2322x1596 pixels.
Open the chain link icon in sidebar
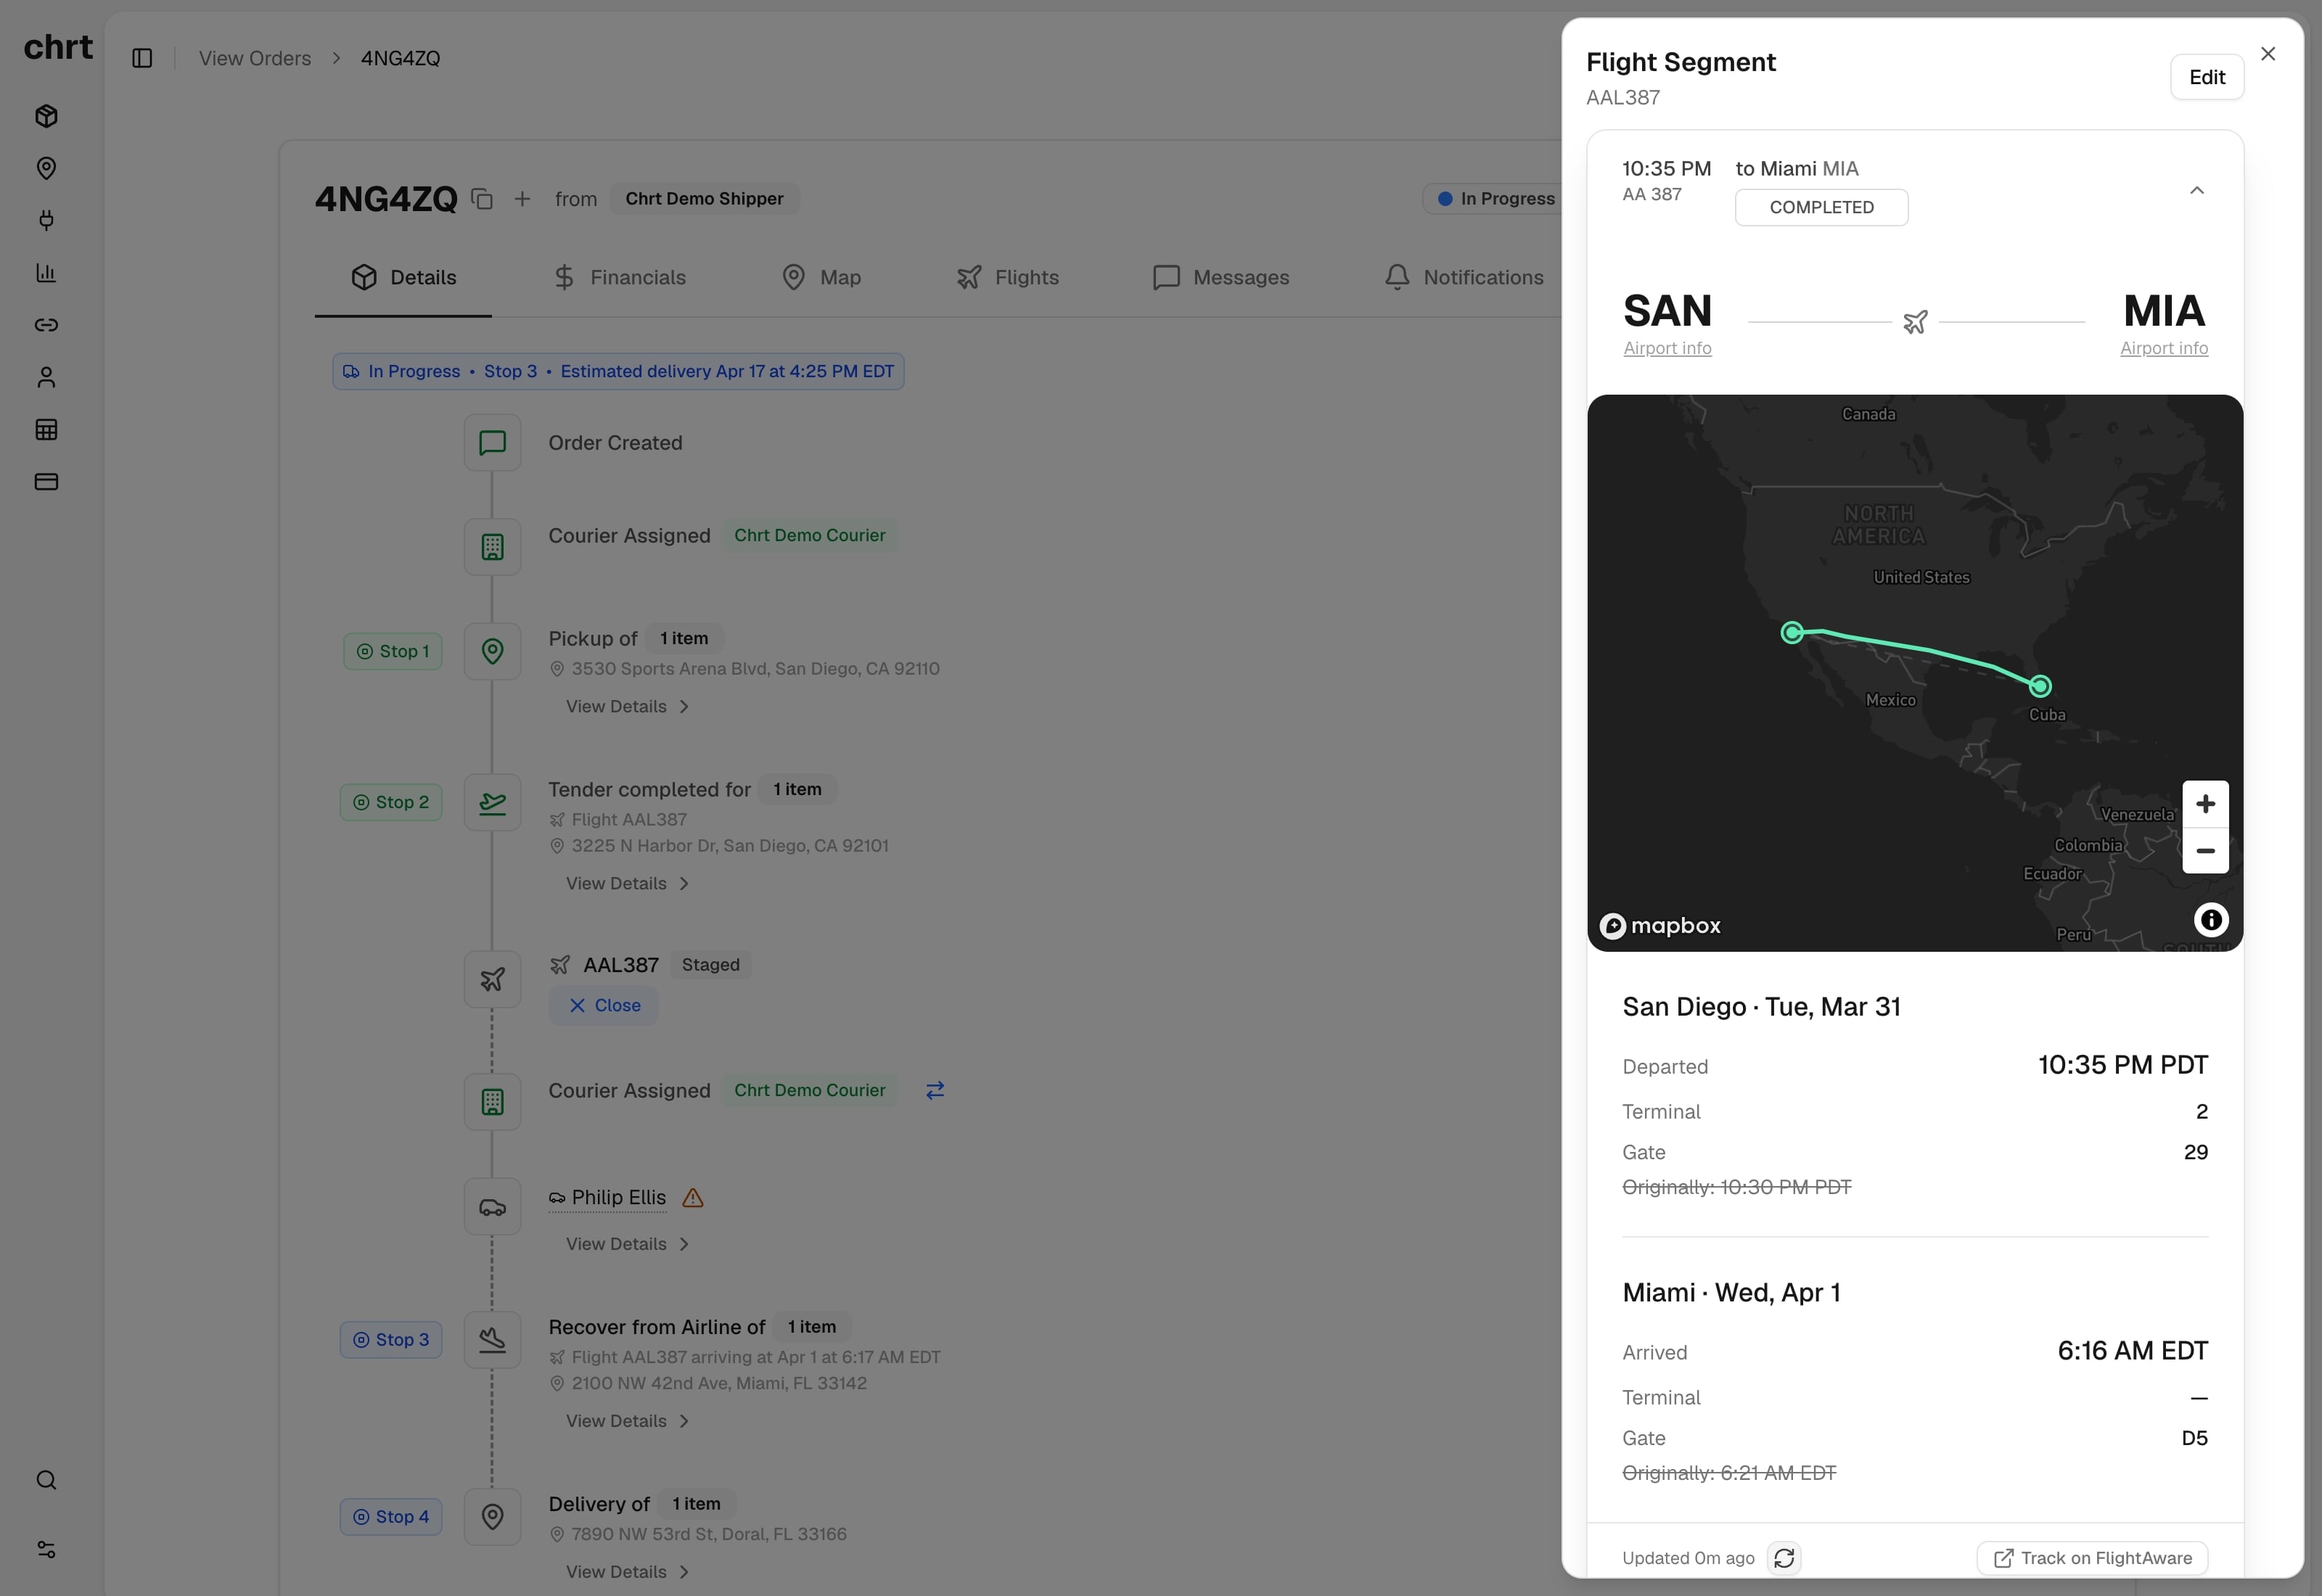46,325
